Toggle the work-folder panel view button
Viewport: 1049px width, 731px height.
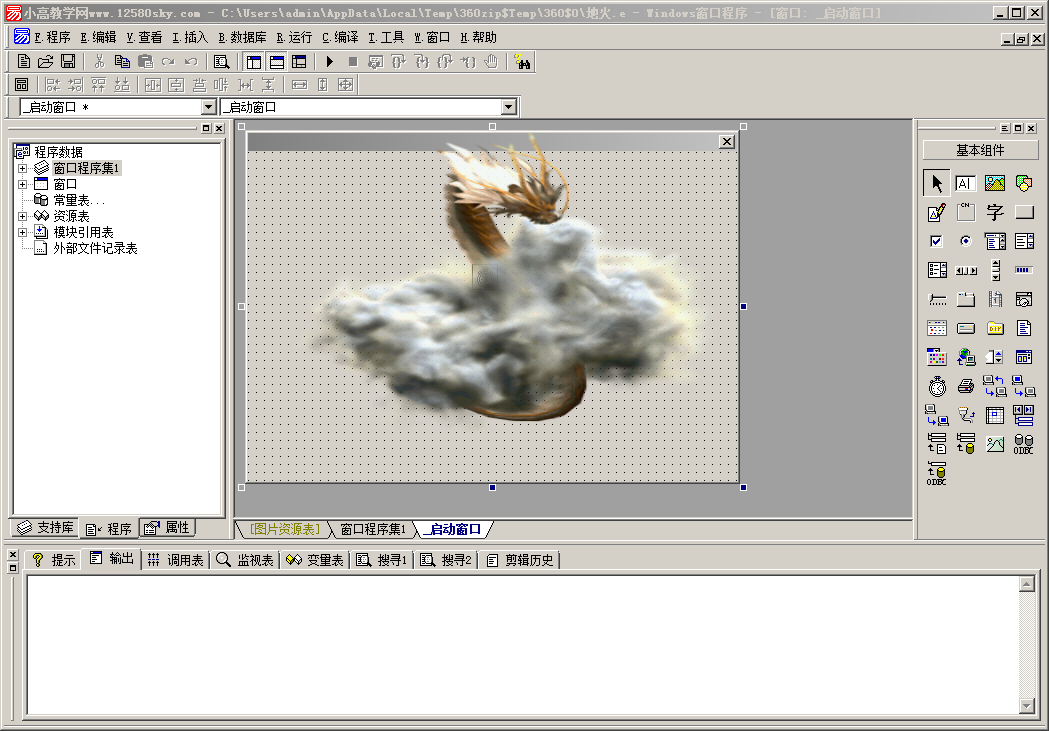pos(254,62)
